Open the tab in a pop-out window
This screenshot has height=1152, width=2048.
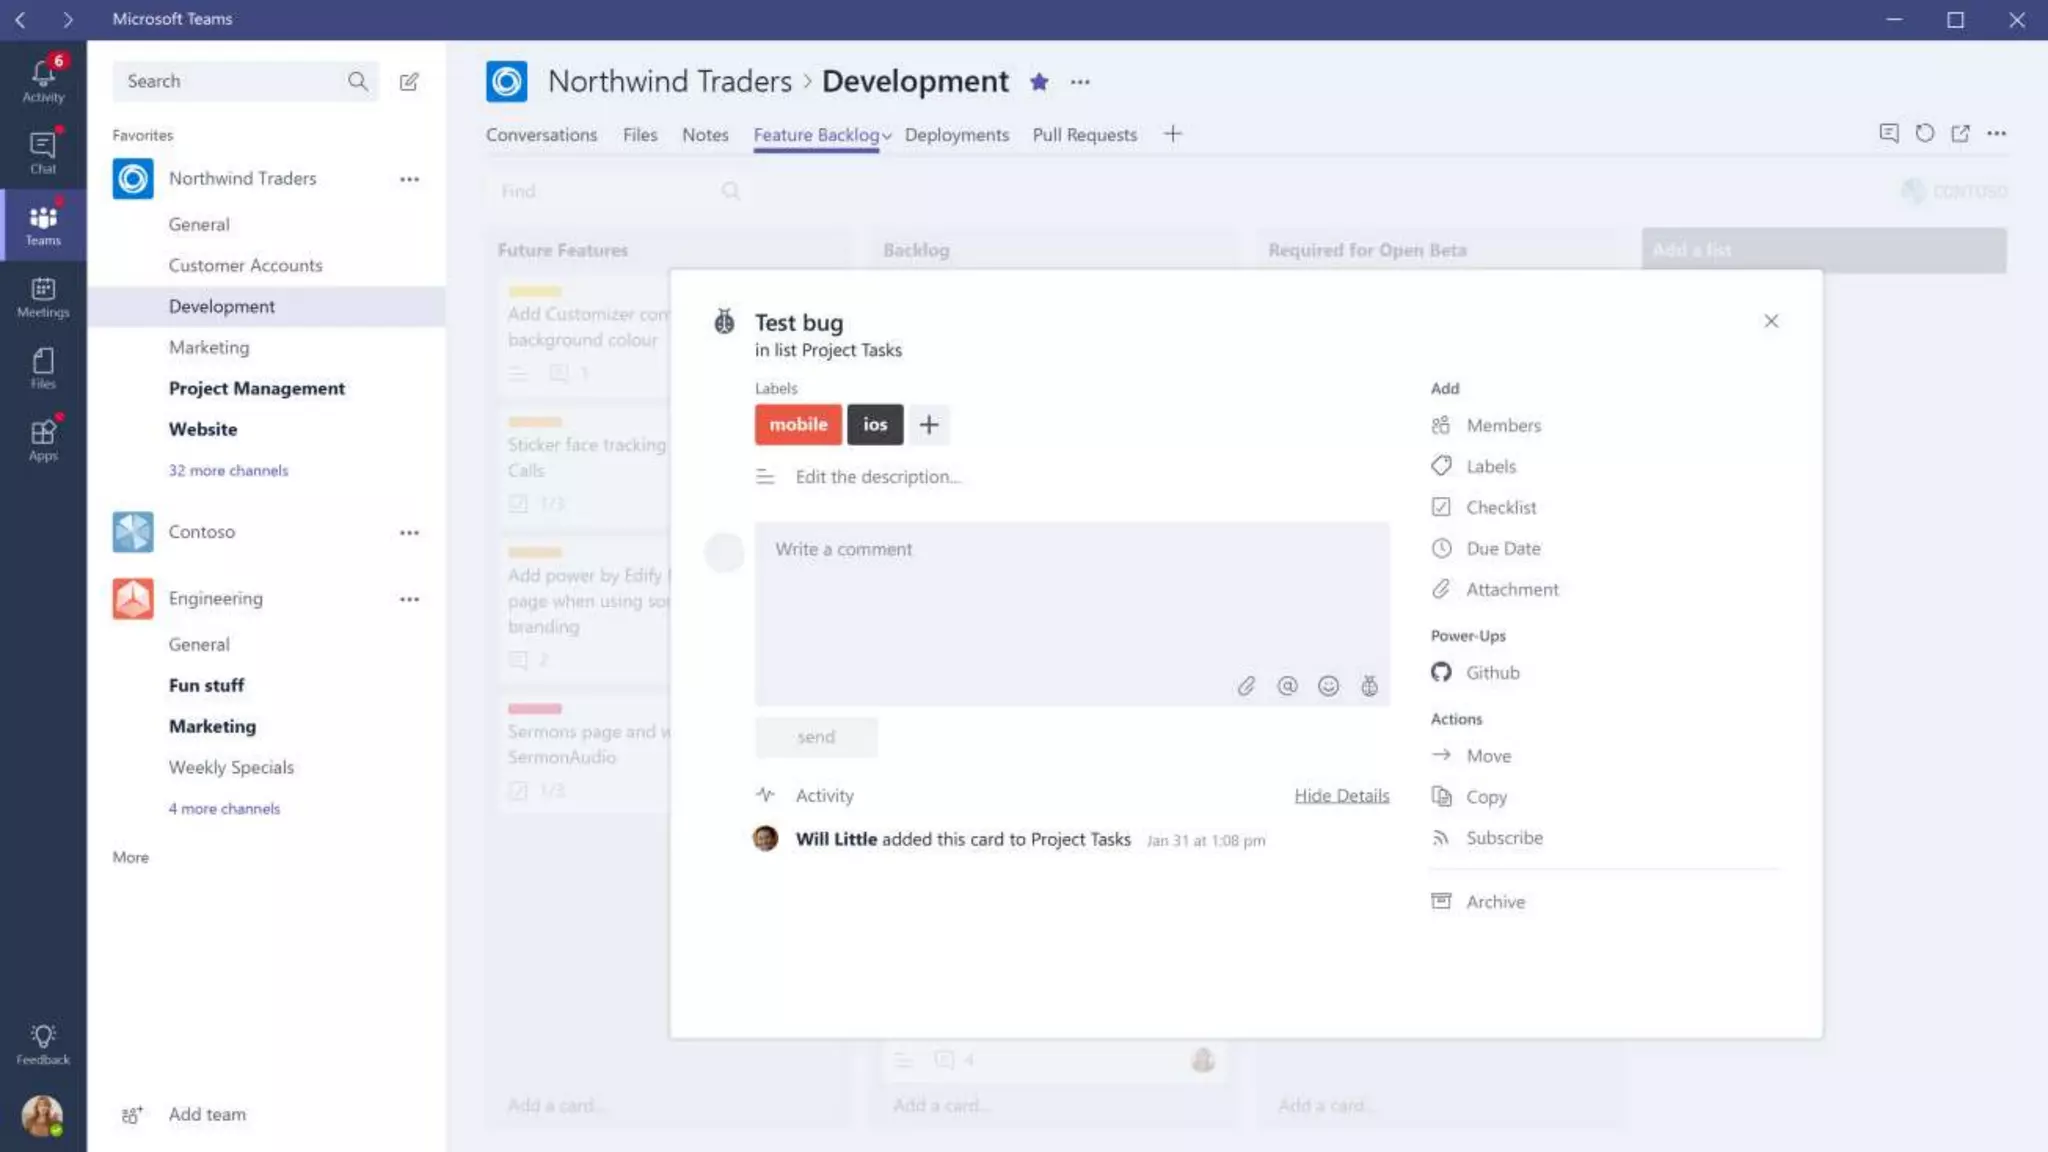click(1960, 133)
